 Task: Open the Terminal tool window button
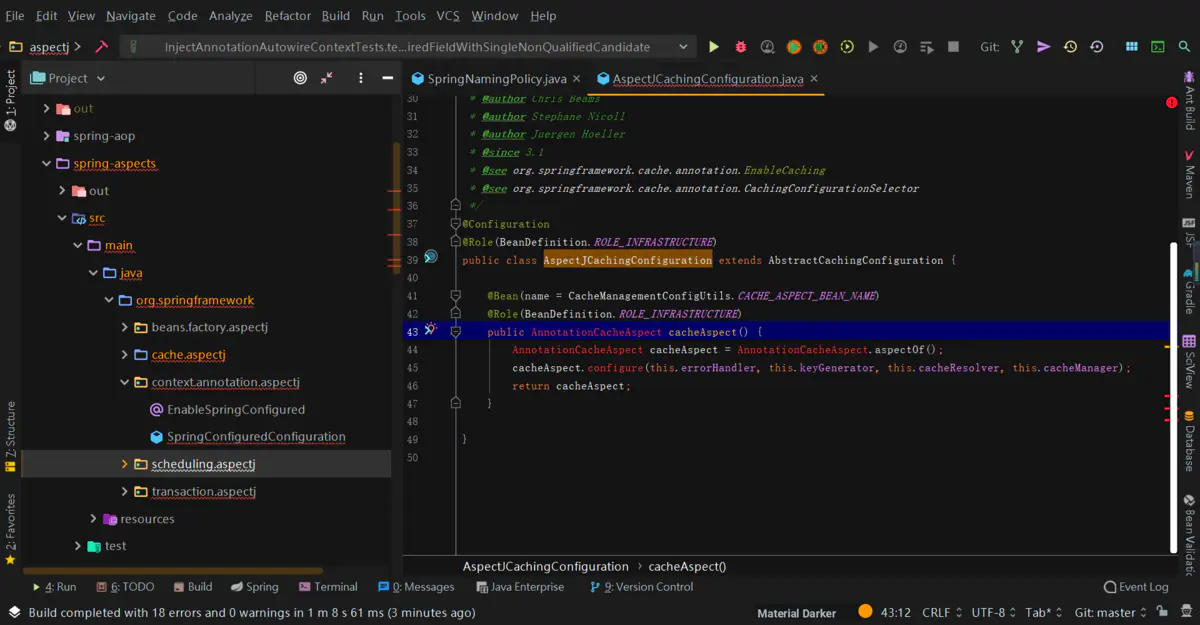click(327, 587)
